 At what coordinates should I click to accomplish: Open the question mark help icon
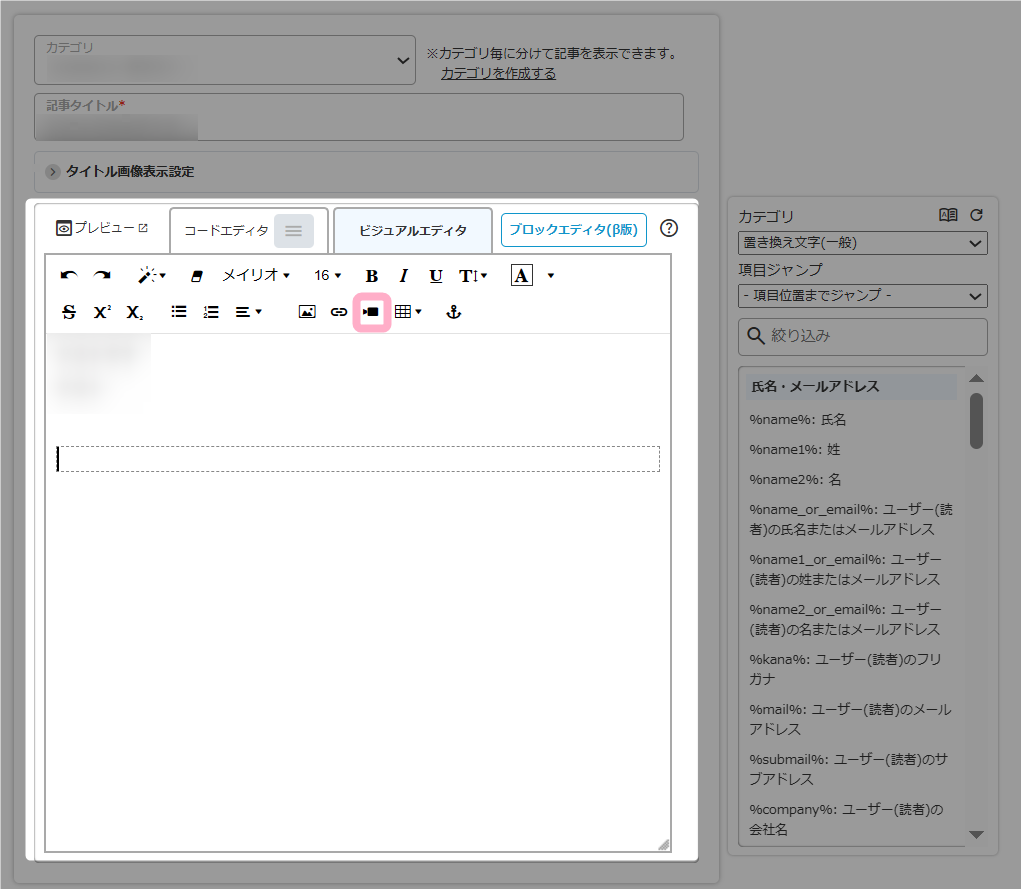[x=670, y=228]
